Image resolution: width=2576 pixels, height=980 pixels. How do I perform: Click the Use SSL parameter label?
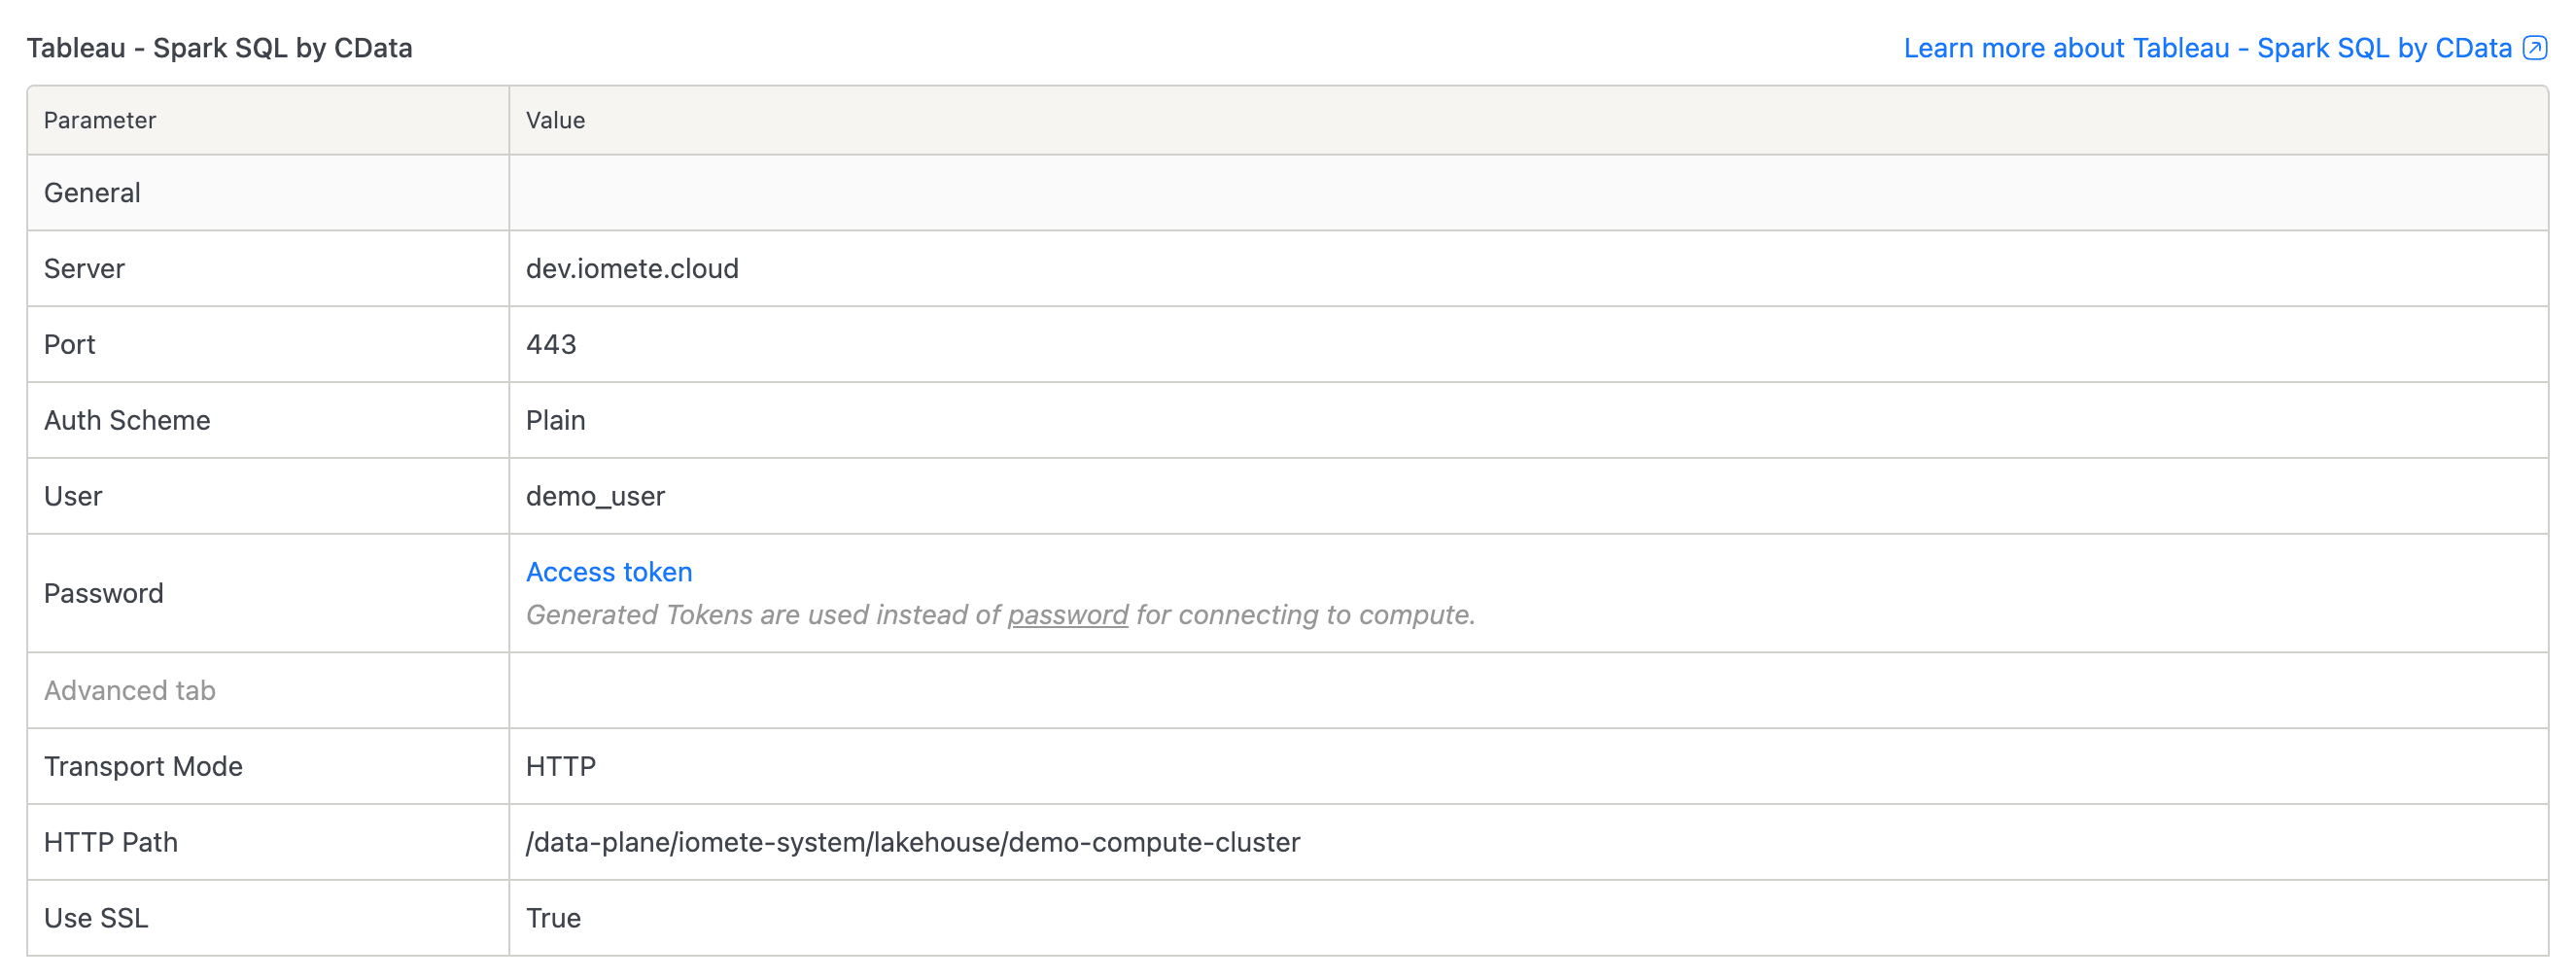(96, 919)
